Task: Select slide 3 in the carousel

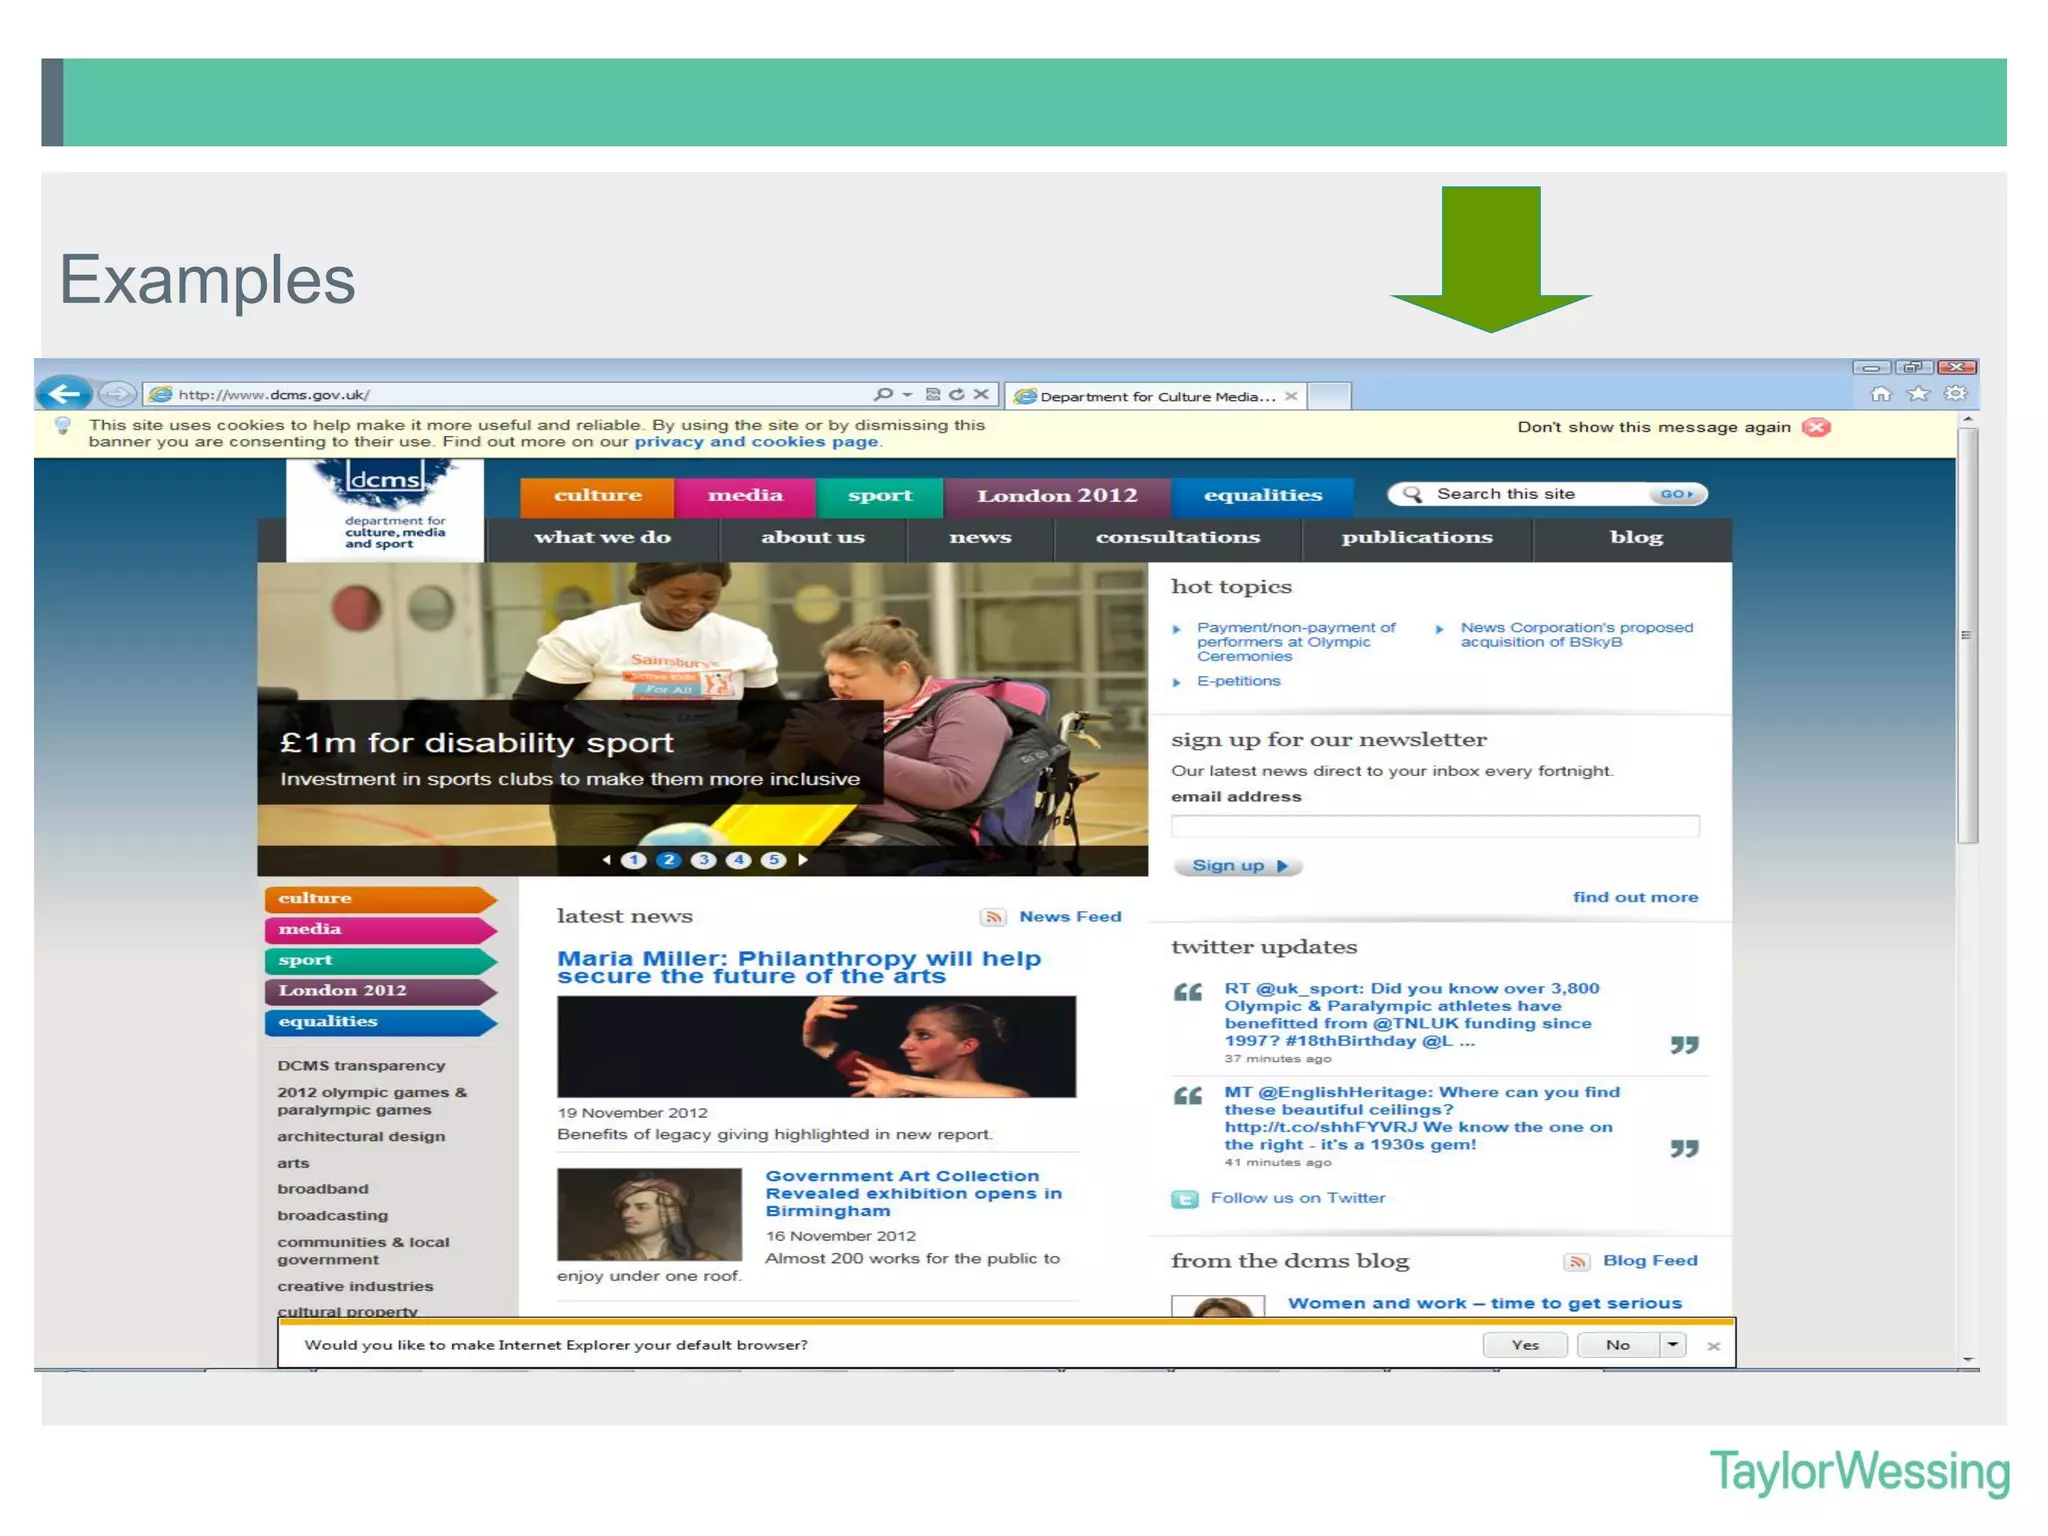Action: [x=703, y=860]
